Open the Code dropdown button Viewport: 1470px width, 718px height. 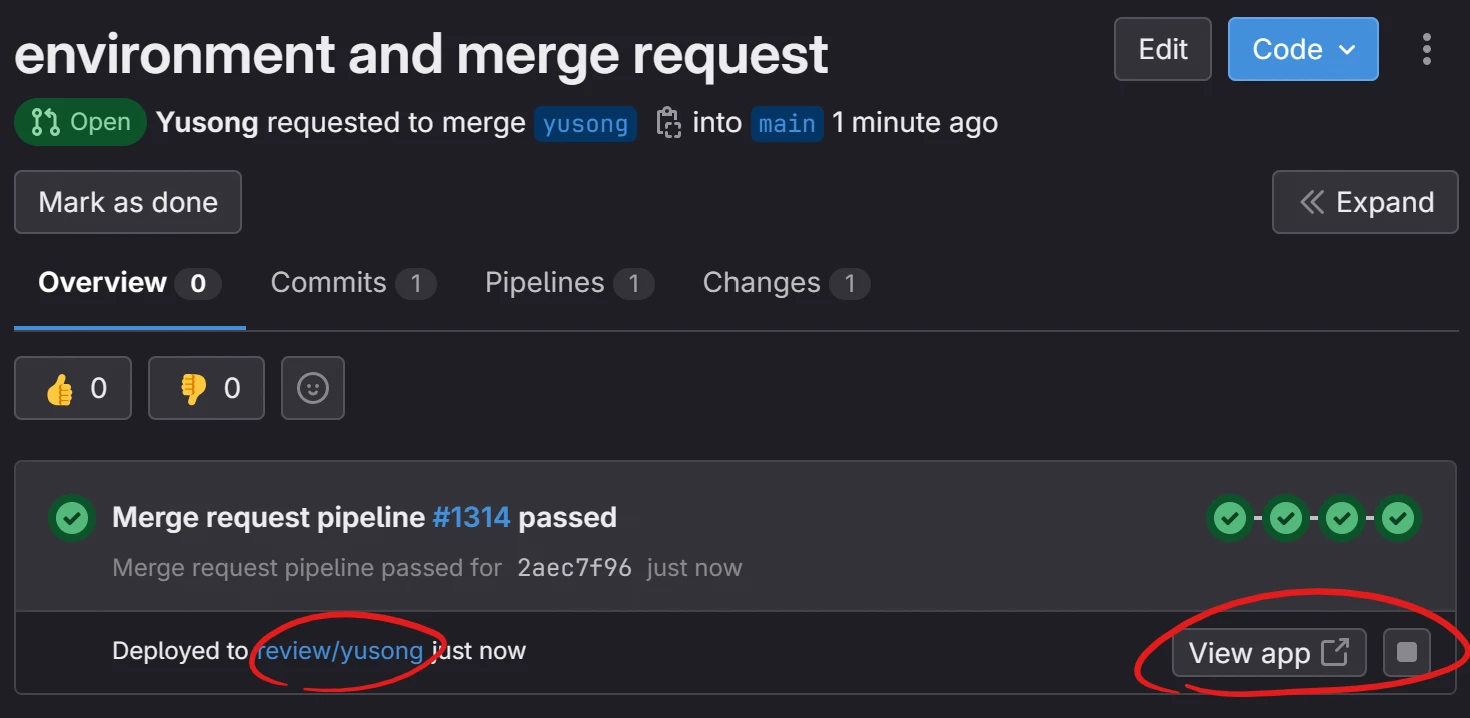click(x=1302, y=49)
